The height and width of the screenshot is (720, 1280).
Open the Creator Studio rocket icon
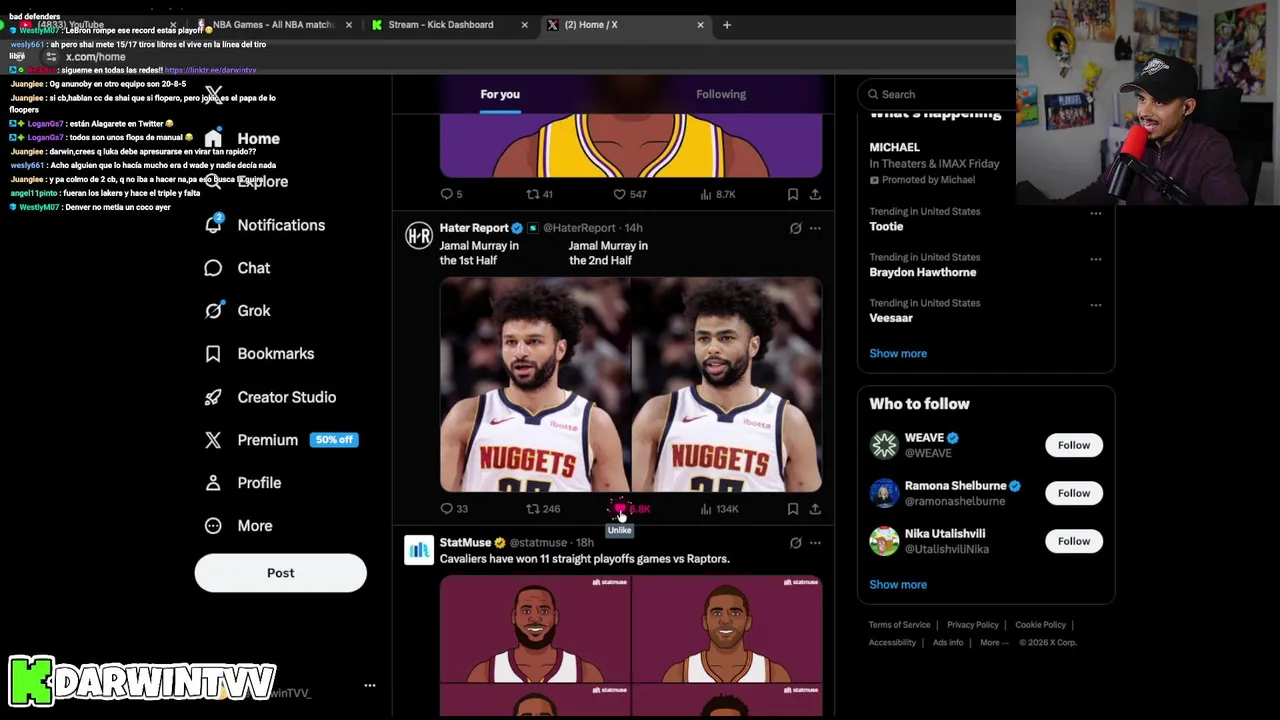pyautogui.click(x=213, y=397)
